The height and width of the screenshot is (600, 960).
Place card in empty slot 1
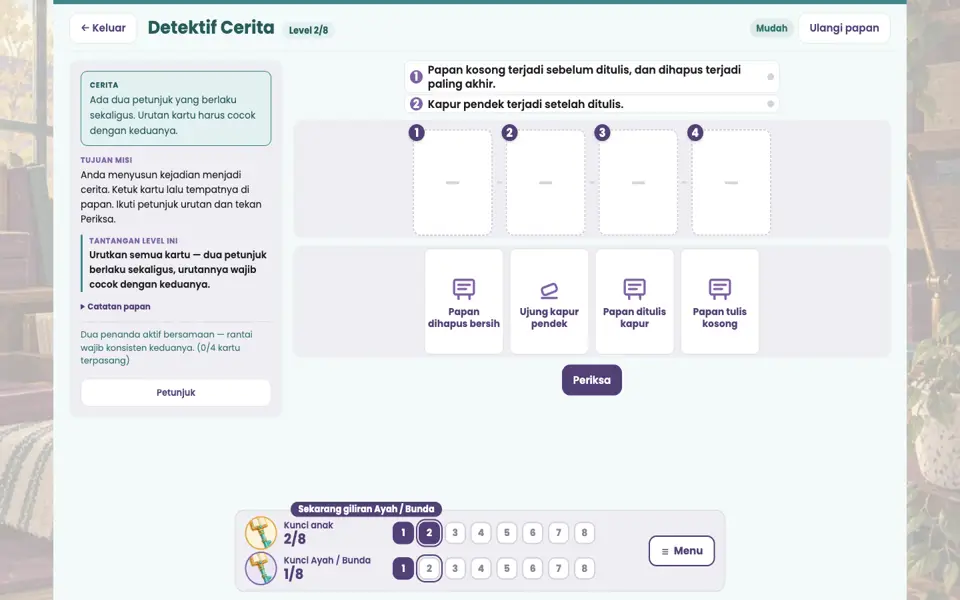(452, 182)
